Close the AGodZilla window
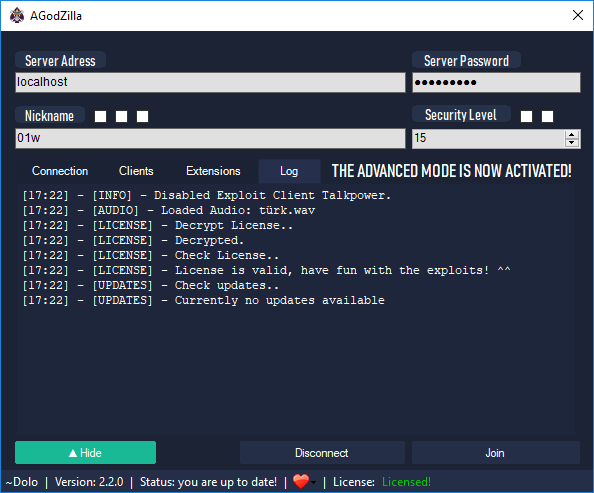 [x=578, y=15]
